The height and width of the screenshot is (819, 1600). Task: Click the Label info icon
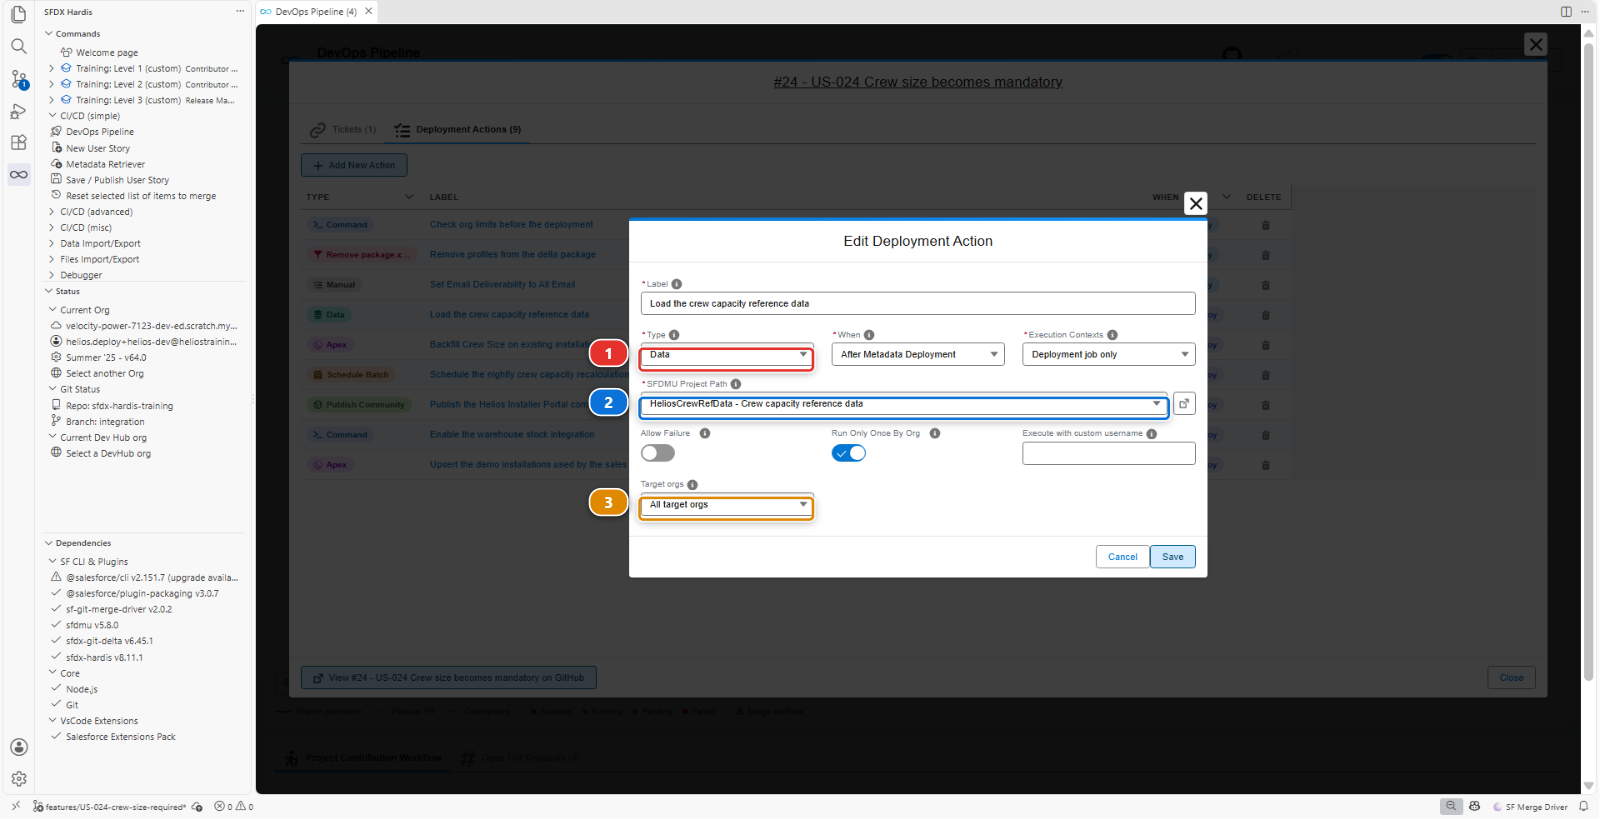[677, 284]
